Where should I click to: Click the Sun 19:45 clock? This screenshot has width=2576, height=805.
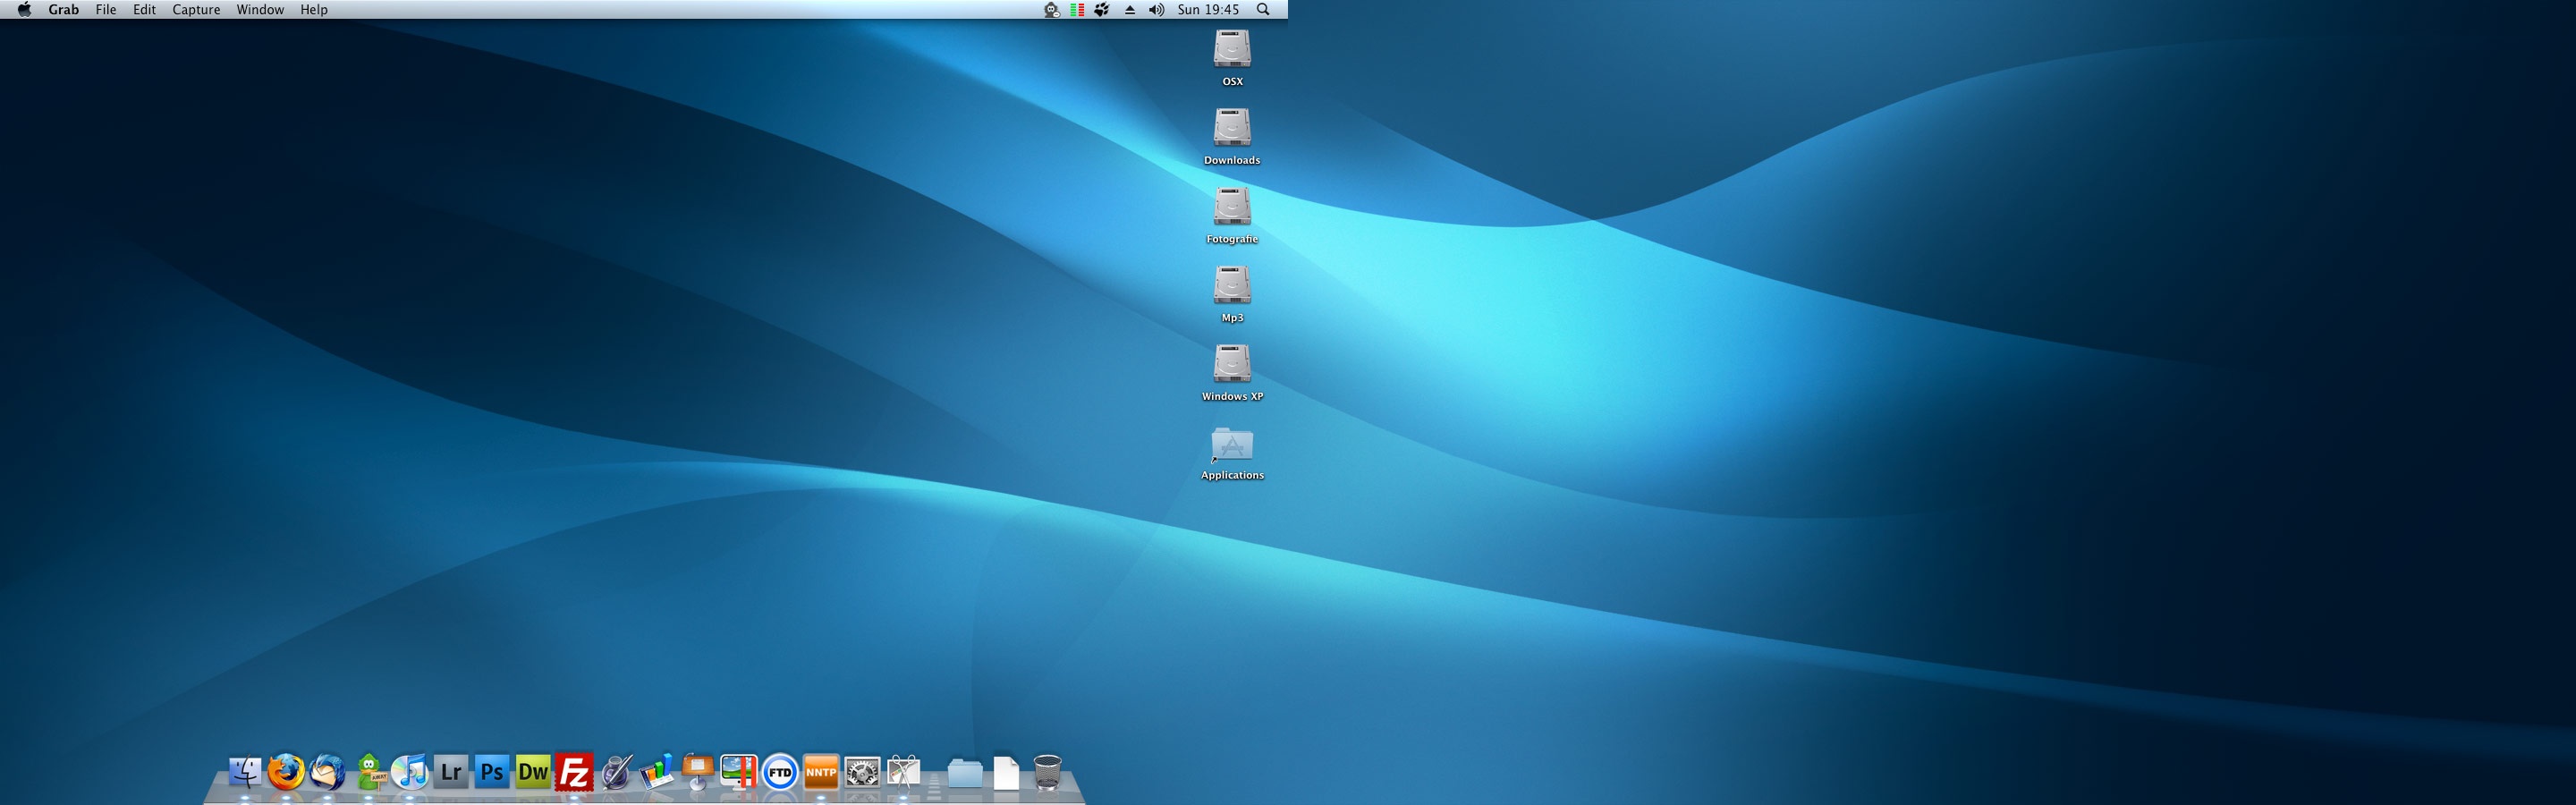1208,9
